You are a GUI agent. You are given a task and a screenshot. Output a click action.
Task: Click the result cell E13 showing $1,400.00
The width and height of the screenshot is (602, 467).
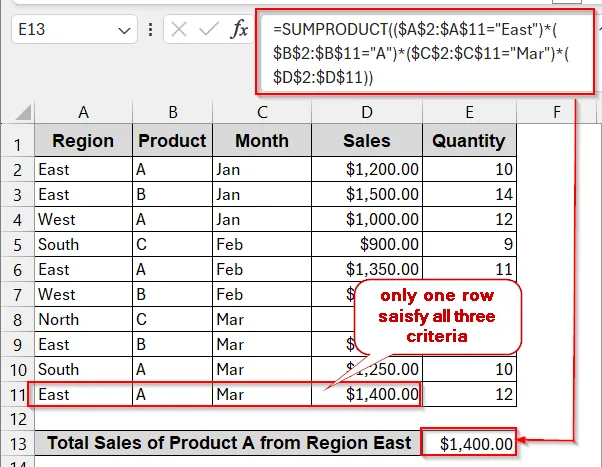pyautogui.click(x=469, y=443)
